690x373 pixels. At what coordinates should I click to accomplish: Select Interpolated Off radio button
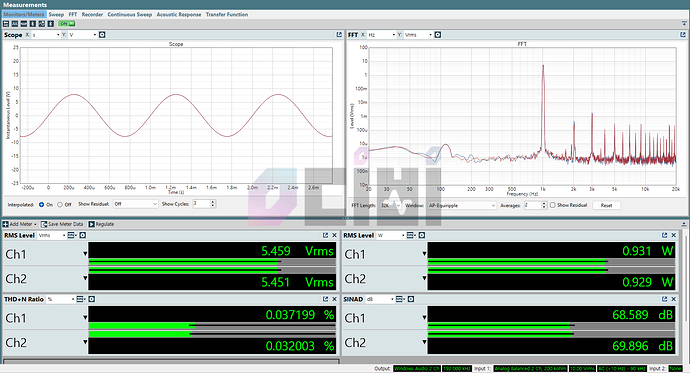(x=60, y=205)
